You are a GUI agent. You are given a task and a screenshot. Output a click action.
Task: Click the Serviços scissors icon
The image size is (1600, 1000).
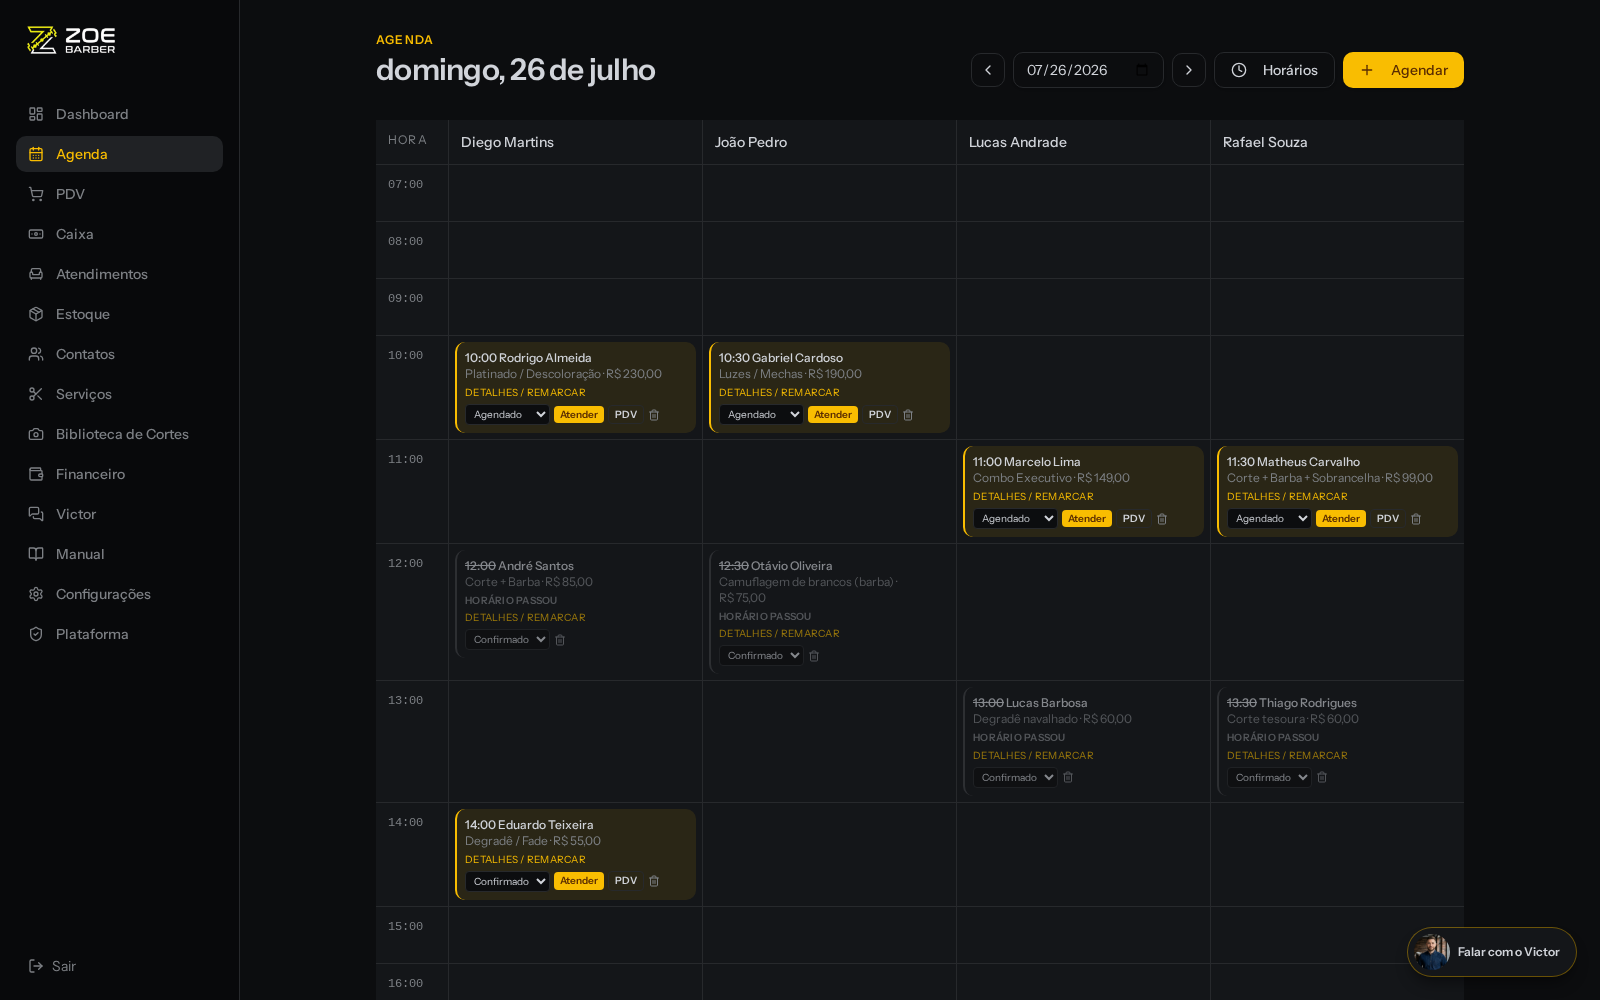(x=36, y=394)
